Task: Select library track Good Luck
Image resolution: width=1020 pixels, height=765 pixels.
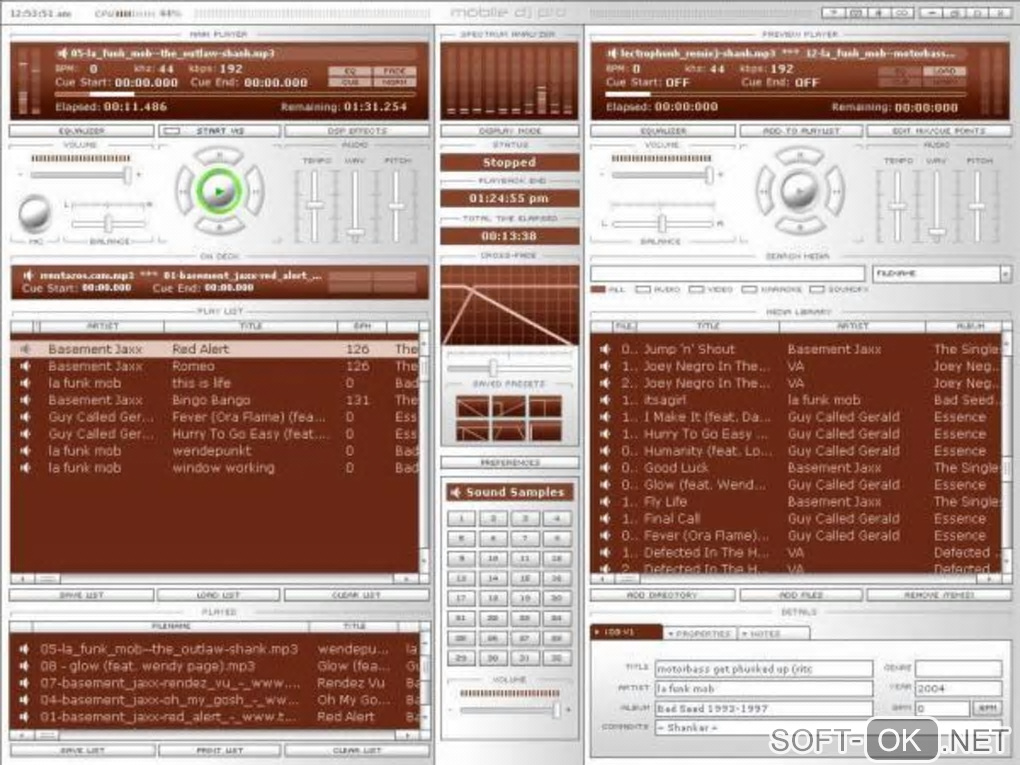Action: (x=796, y=468)
